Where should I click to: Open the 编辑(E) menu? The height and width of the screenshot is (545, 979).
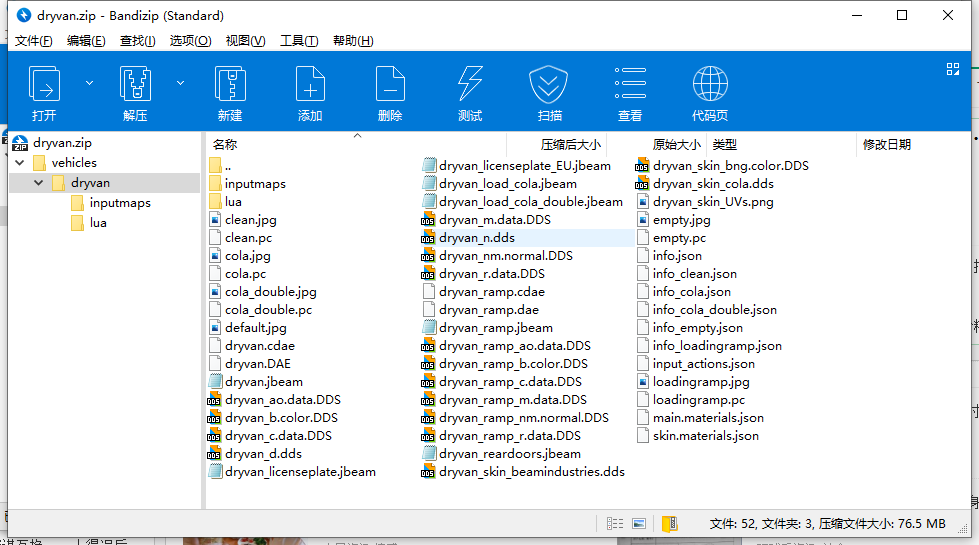(x=86, y=41)
